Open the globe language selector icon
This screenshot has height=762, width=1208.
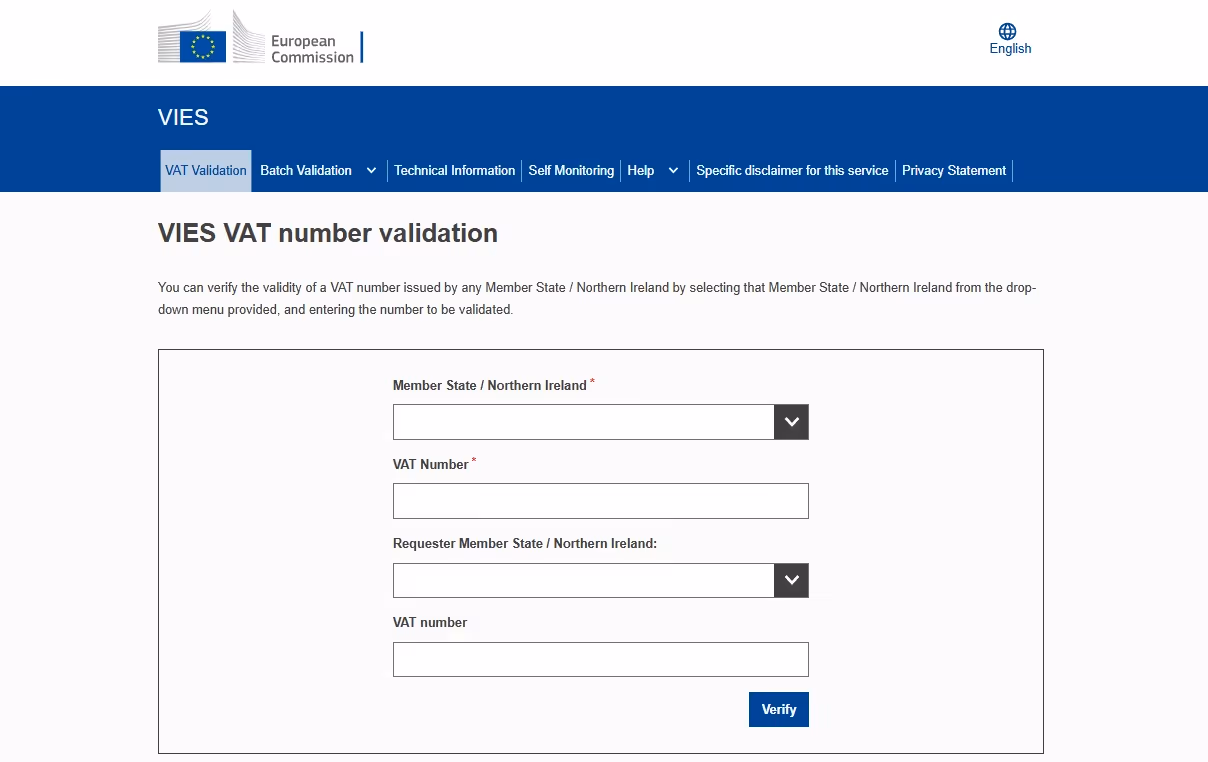[x=1009, y=31]
